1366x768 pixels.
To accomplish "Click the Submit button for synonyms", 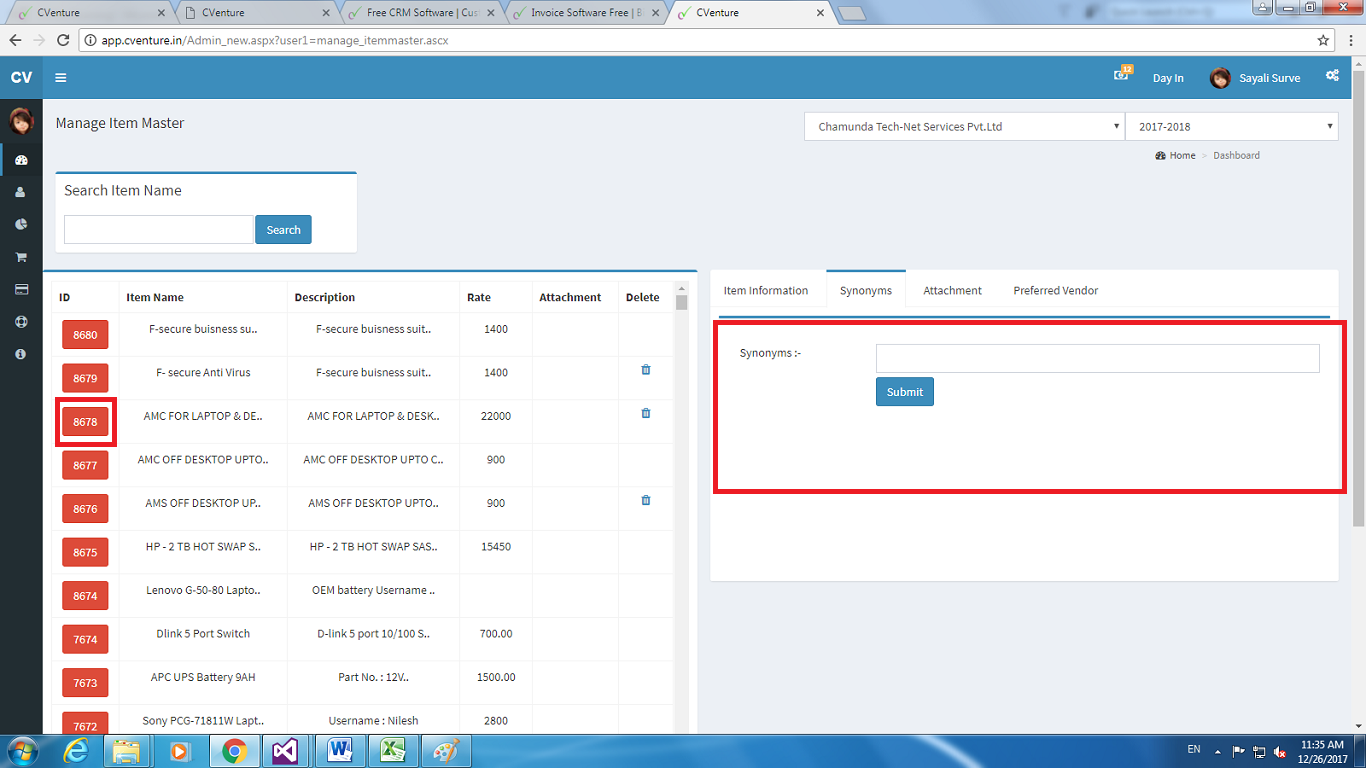I will (x=905, y=392).
